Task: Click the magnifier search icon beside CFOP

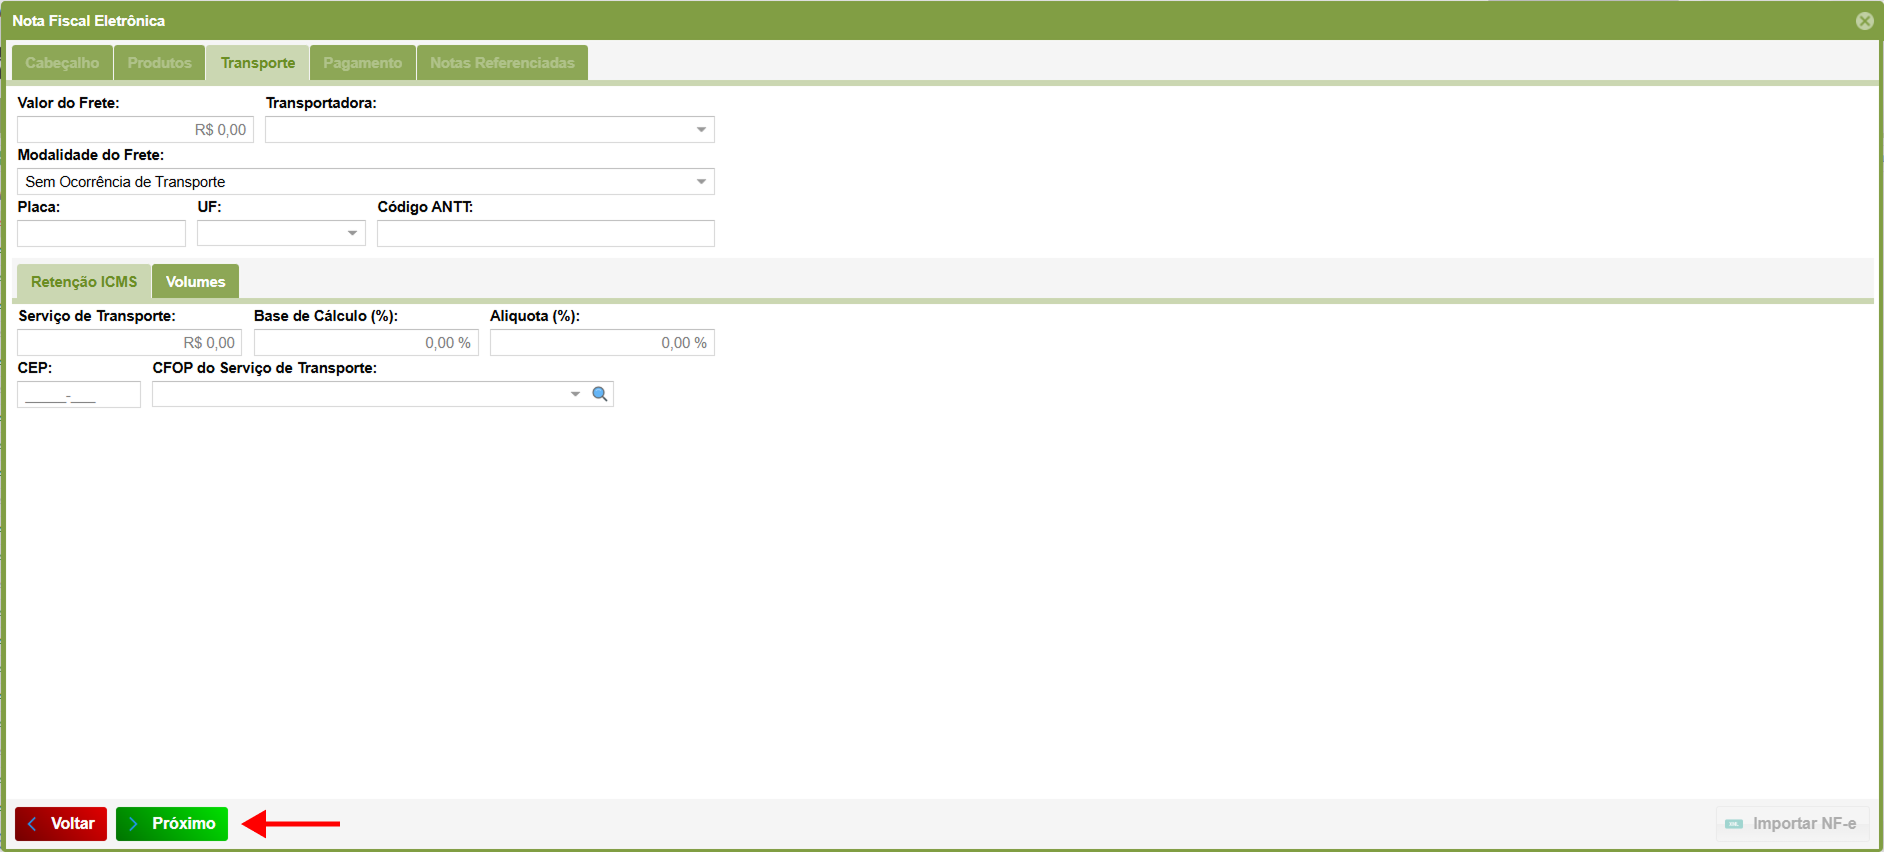Action: click(600, 394)
